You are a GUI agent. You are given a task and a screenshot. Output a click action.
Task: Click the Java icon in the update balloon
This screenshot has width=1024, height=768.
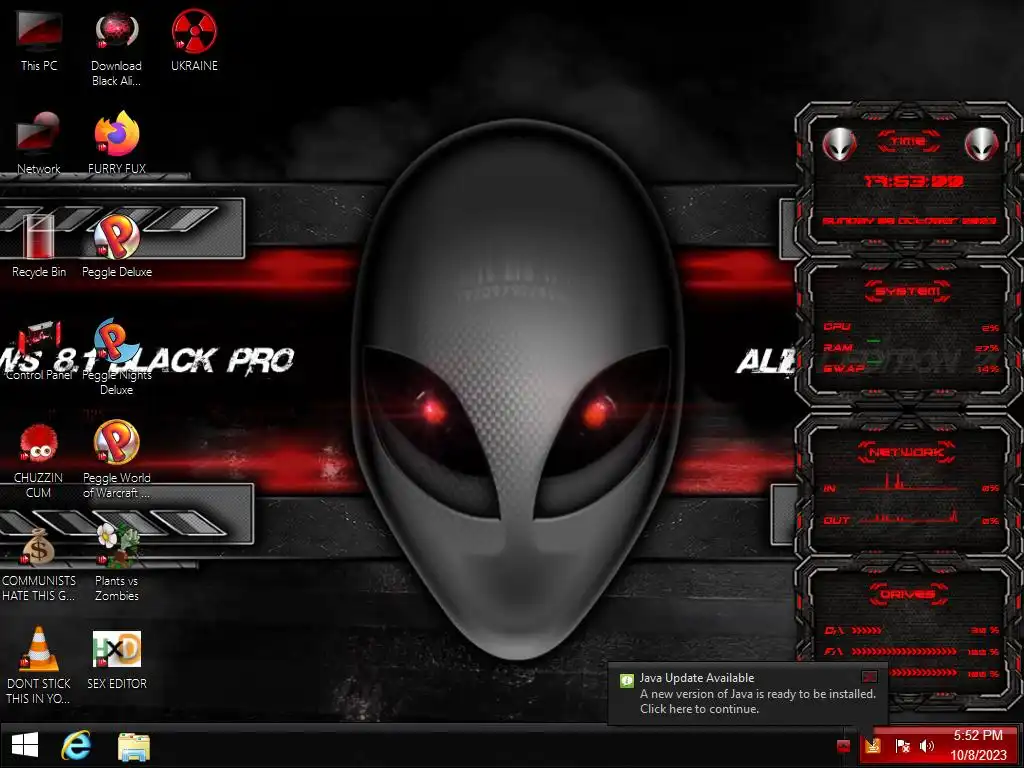click(626, 680)
